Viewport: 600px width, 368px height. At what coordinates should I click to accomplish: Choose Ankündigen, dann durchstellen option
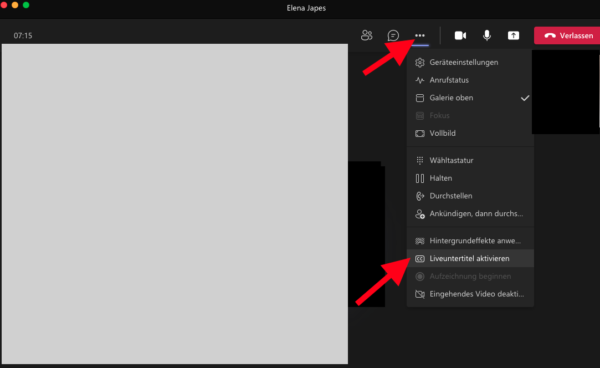[470, 214]
